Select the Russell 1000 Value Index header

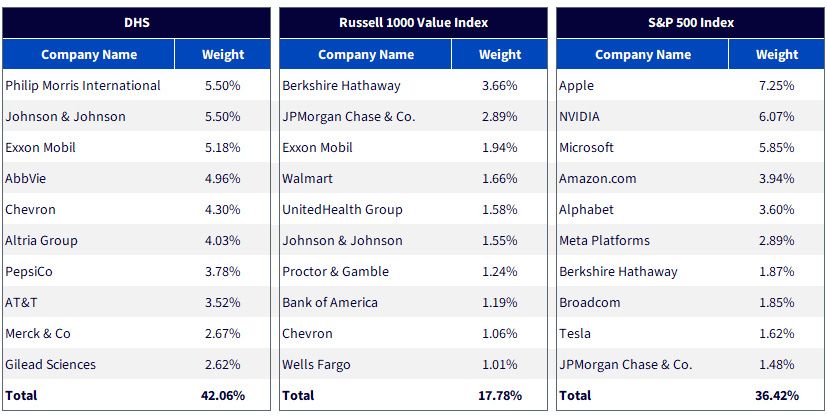(x=414, y=23)
